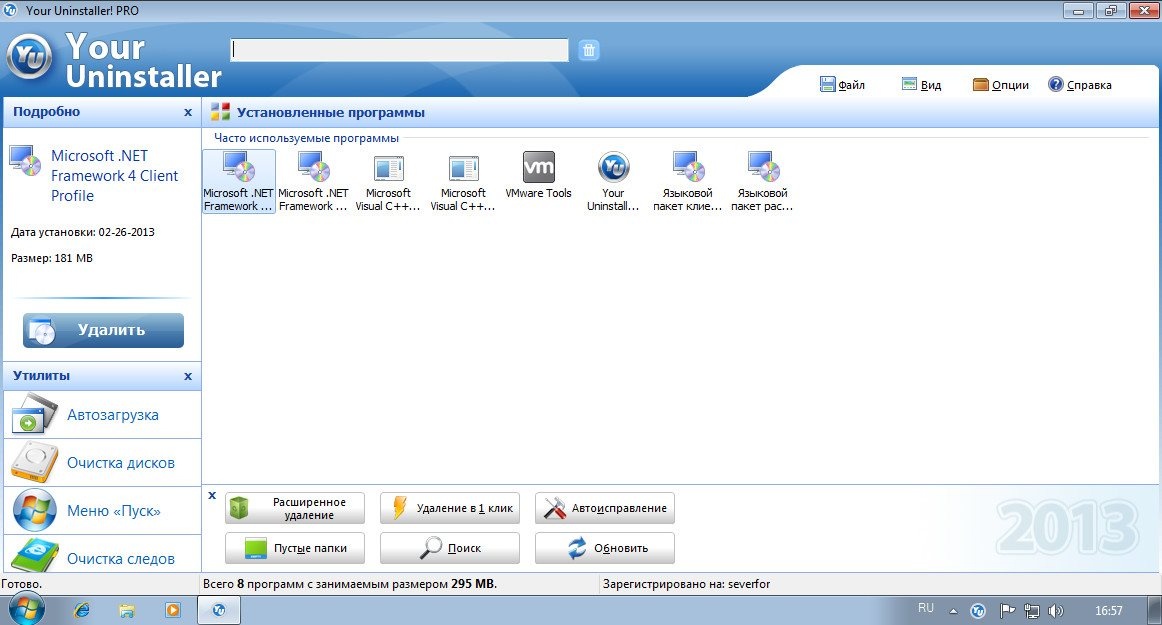Click the Зарегистрировано на: severfor status text
The width and height of the screenshot is (1162, 625).
pos(686,584)
